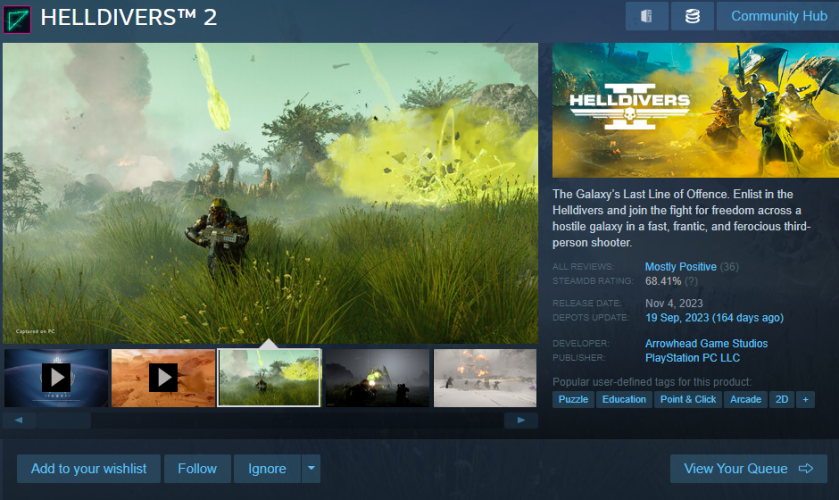
Task: Expand the Ignore dropdown arrow
Action: click(x=310, y=468)
